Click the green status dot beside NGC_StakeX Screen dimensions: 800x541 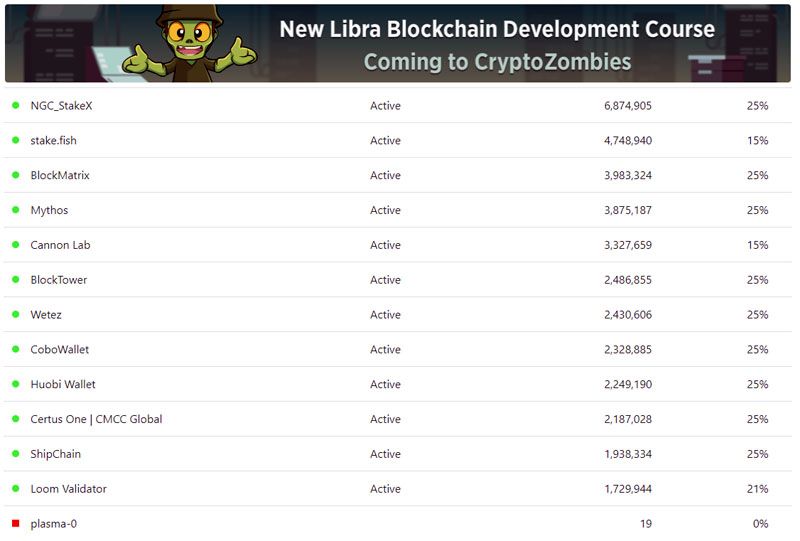[16, 105]
